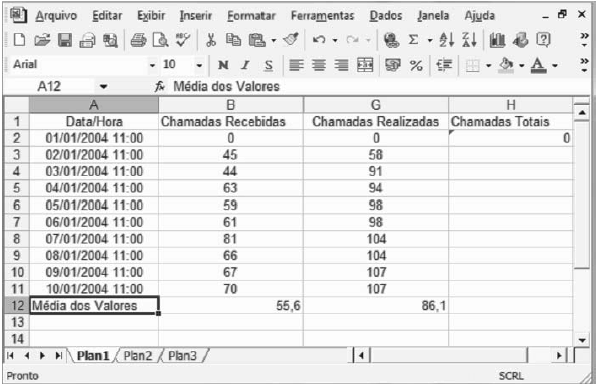Run the spelling check (ABC checkmark) icon
The image size is (598, 386).
183,40
